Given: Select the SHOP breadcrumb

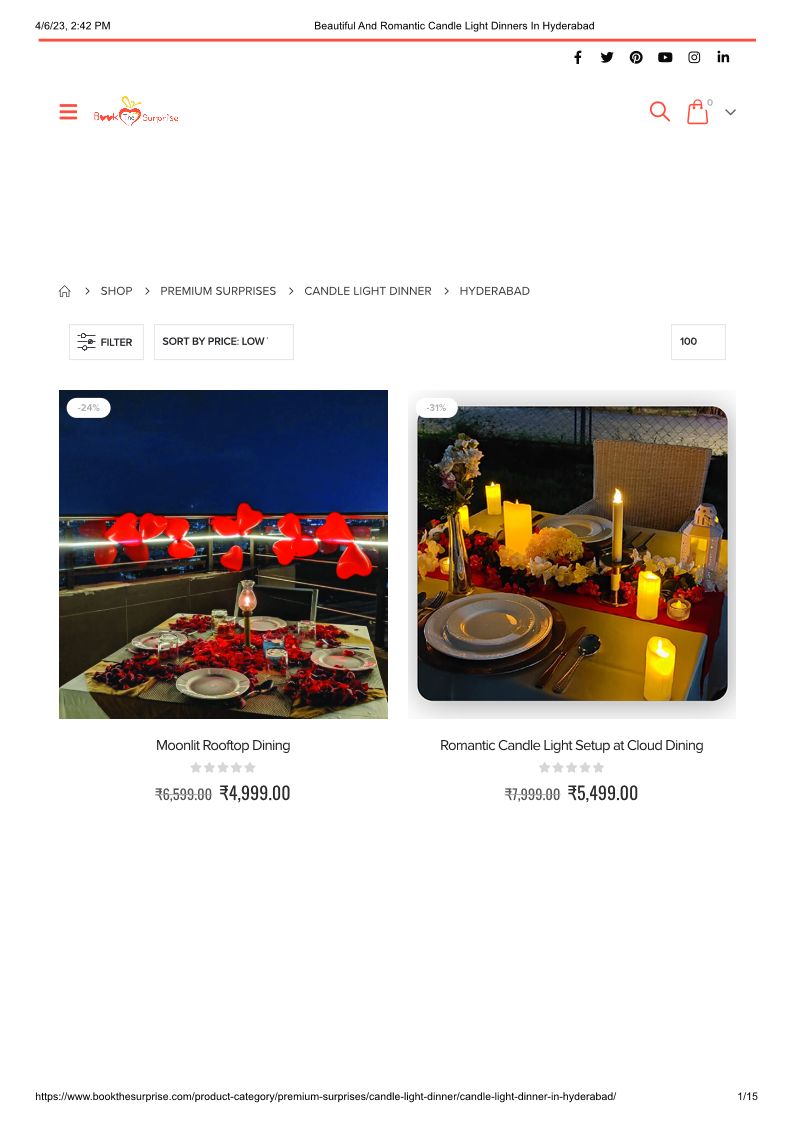Looking at the screenshot, I should [x=116, y=291].
